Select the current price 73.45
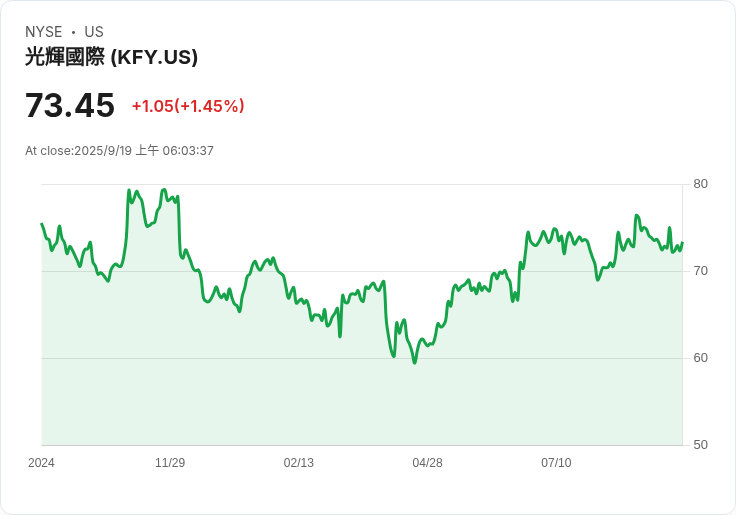Viewport: 736px width, 515px height. [x=70, y=105]
